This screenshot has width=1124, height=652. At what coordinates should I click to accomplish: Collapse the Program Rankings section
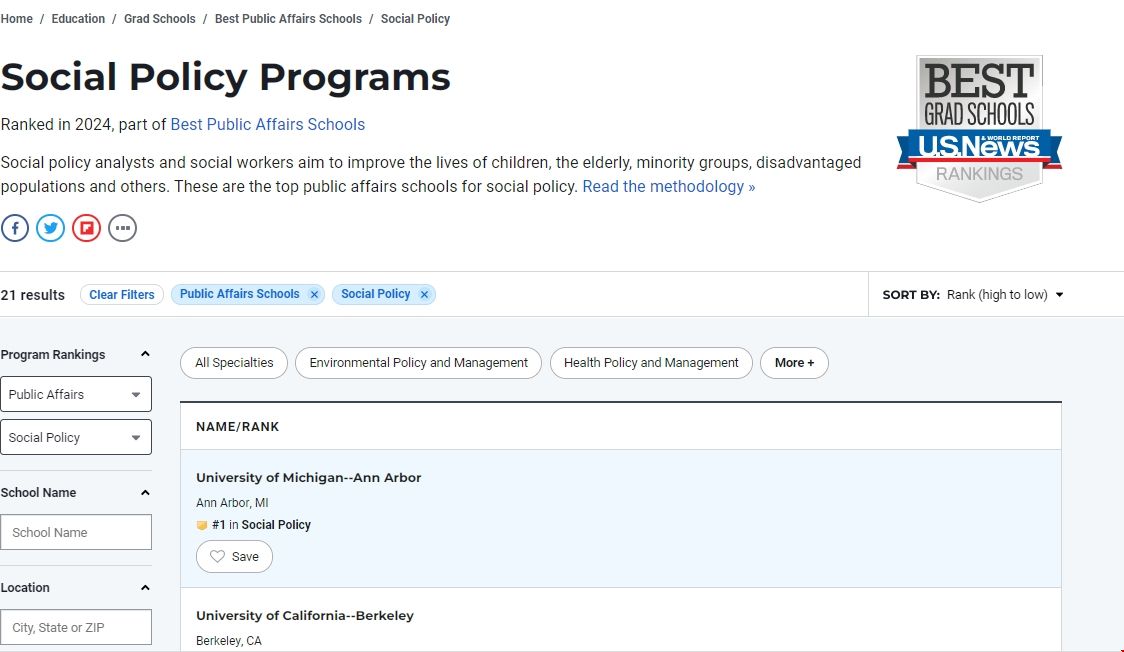pos(145,354)
